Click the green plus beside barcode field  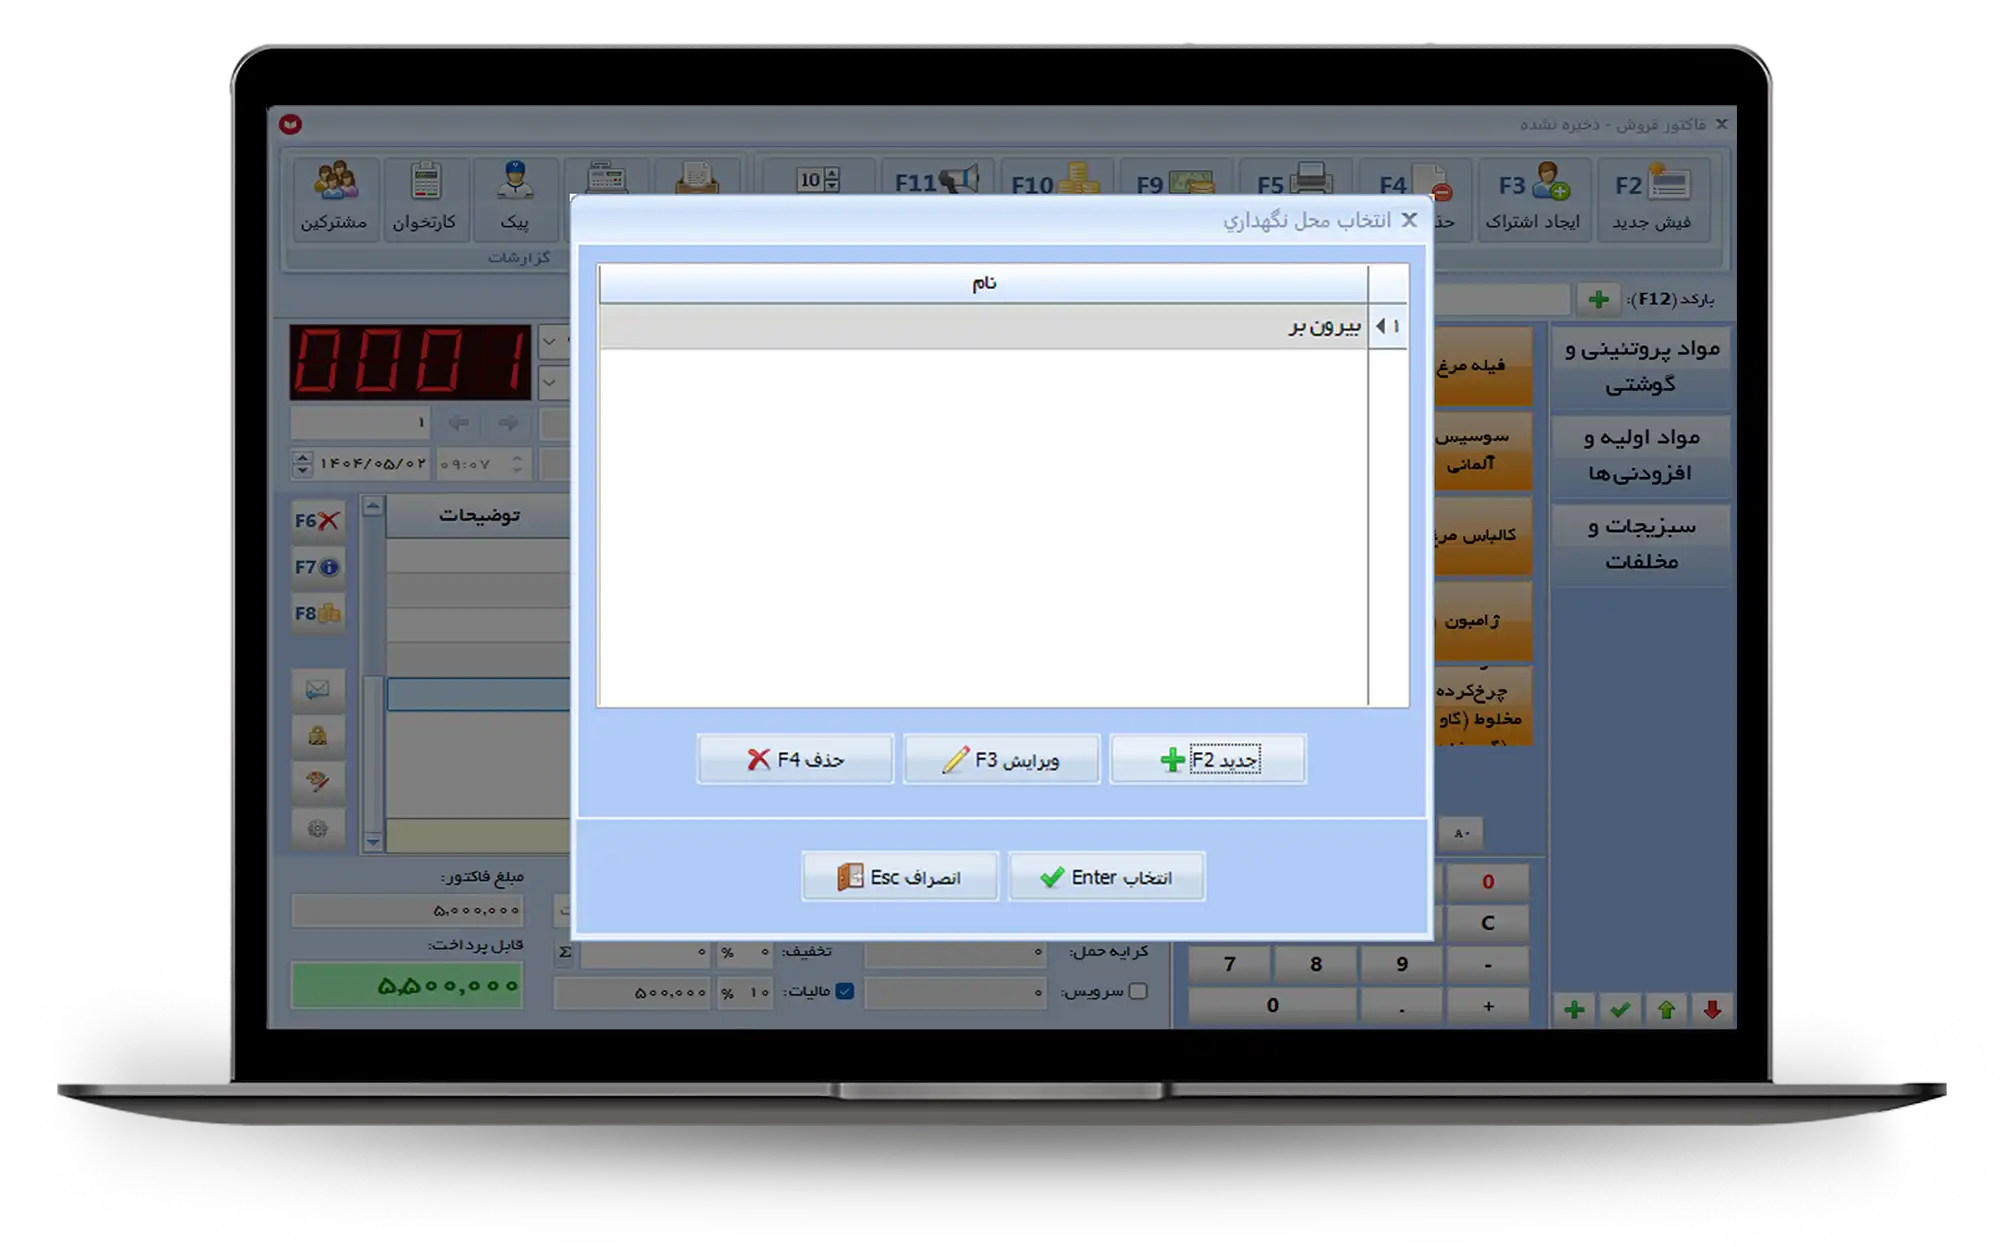point(1598,299)
